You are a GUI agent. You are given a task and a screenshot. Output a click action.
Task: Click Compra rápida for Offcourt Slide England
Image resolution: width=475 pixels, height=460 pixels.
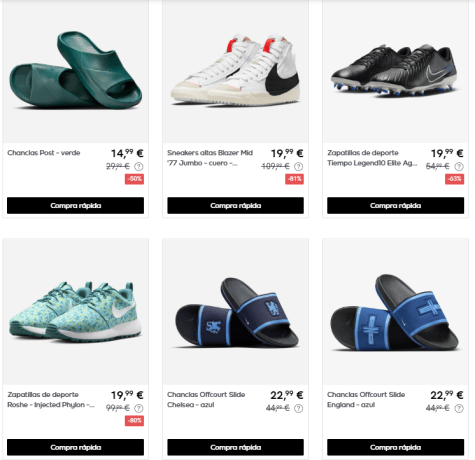(x=395, y=447)
